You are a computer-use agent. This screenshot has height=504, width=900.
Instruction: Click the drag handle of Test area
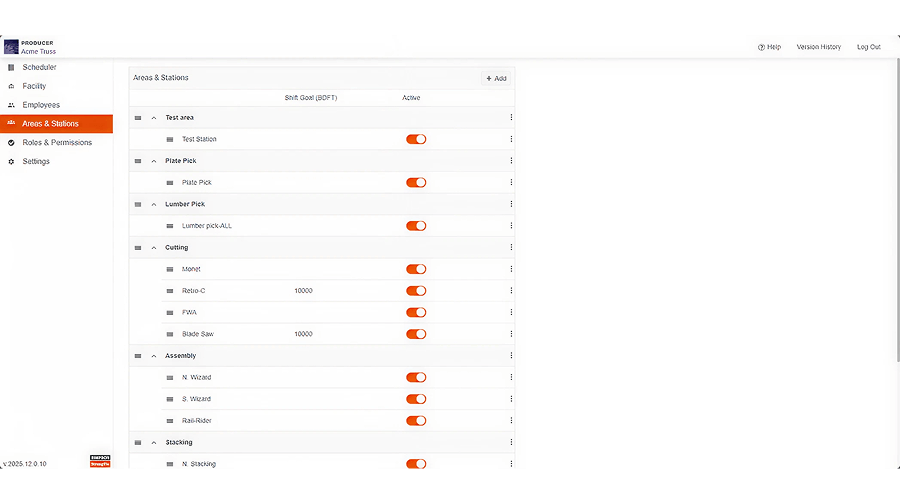click(x=138, y=118)
